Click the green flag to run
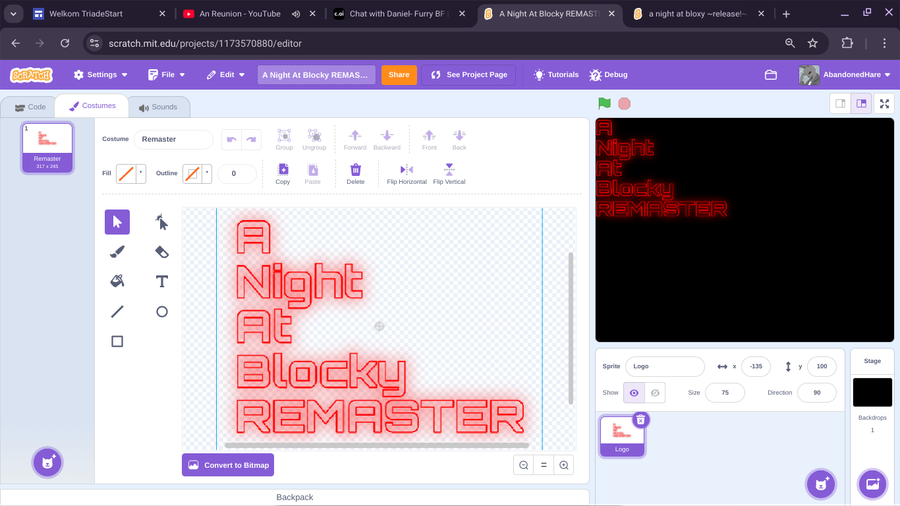The width and height of the screenshot is (900, 506). [x=604, y=104]
